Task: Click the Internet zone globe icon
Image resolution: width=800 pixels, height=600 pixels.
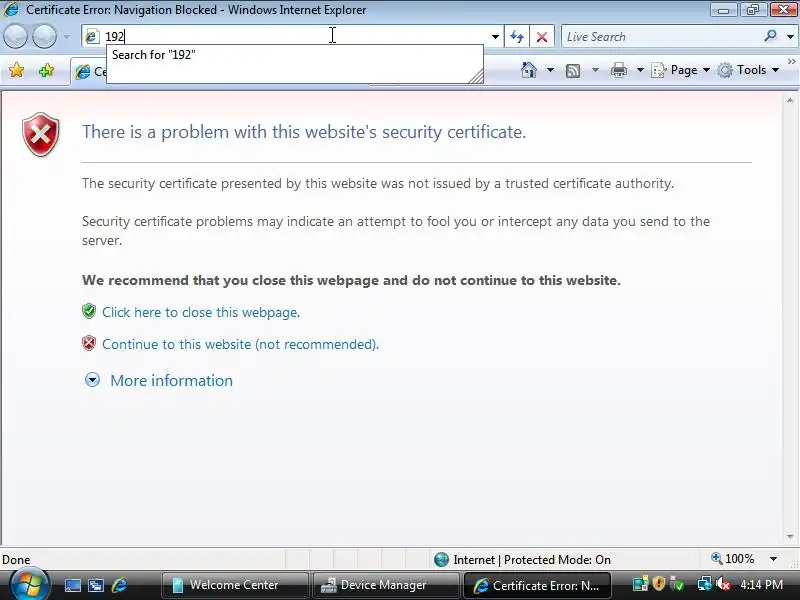Action: (x=441, y=560)
